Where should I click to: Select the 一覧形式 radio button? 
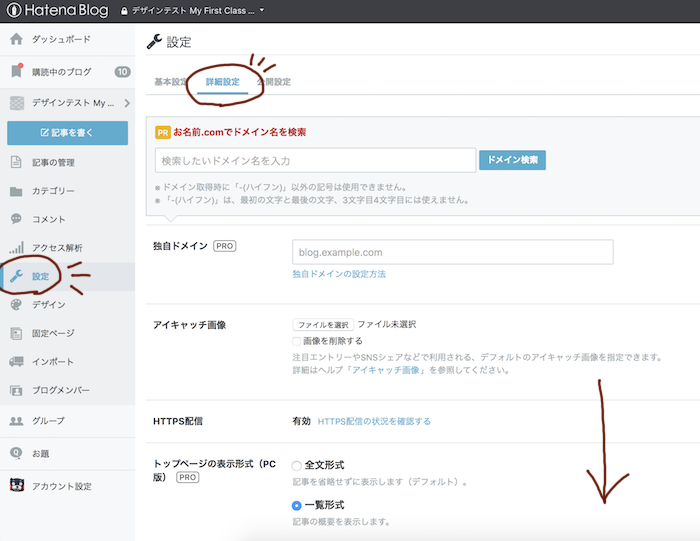296,506
